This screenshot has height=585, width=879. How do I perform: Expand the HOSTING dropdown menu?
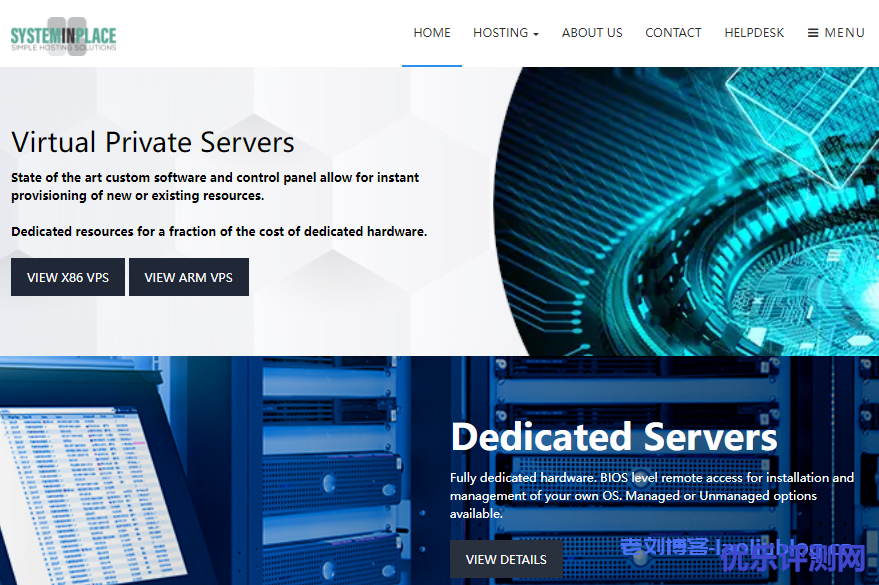coord(506,33)
